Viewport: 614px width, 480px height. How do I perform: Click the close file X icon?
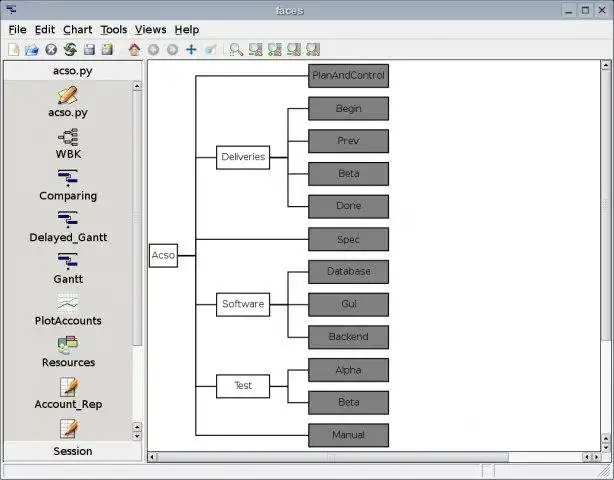click(x=51, y=50)
